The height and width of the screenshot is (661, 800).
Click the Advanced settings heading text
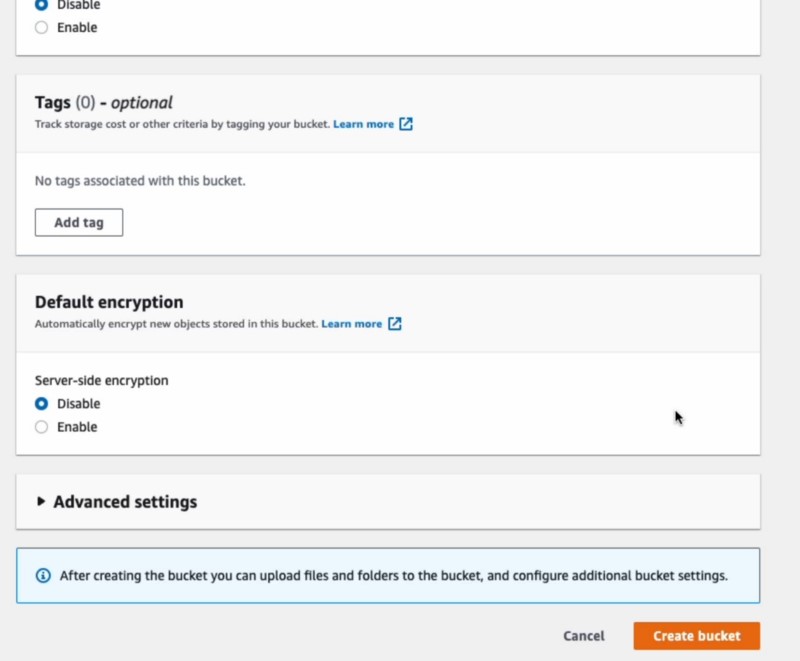click(125, 502)
